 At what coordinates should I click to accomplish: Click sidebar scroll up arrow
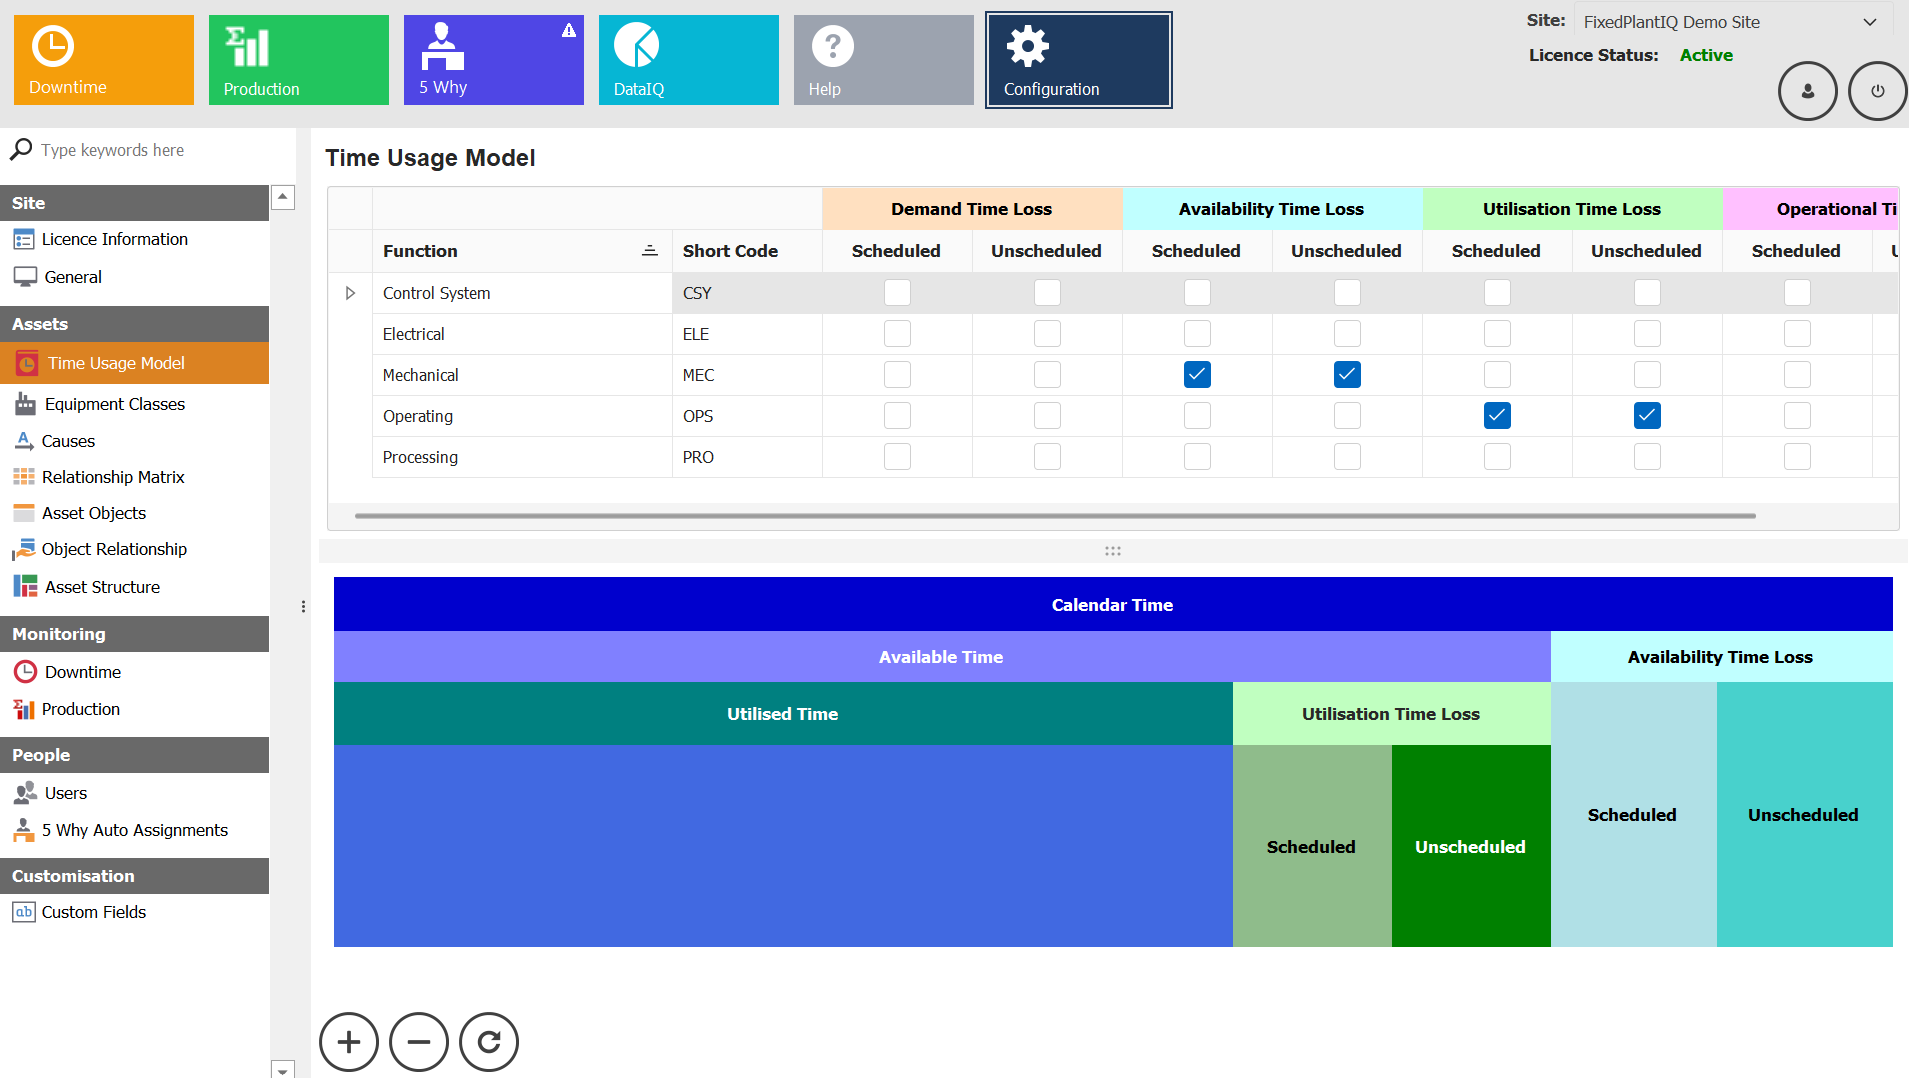(x=283, y=197)
